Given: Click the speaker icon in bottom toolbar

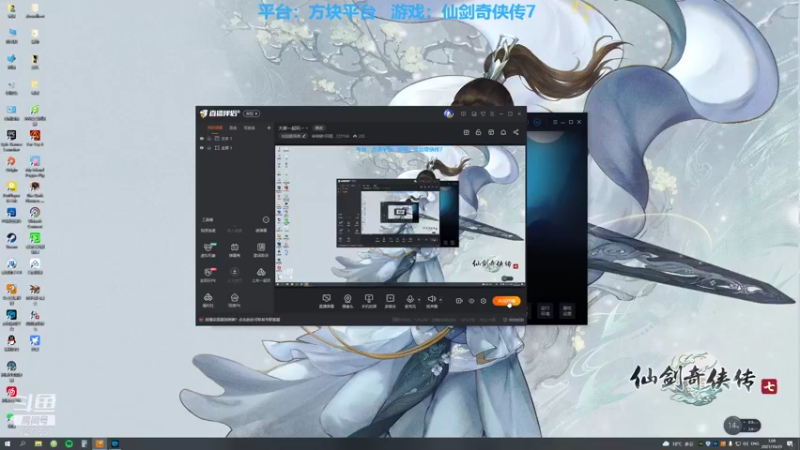Looking at the screenshot, I should pos(432,299).
